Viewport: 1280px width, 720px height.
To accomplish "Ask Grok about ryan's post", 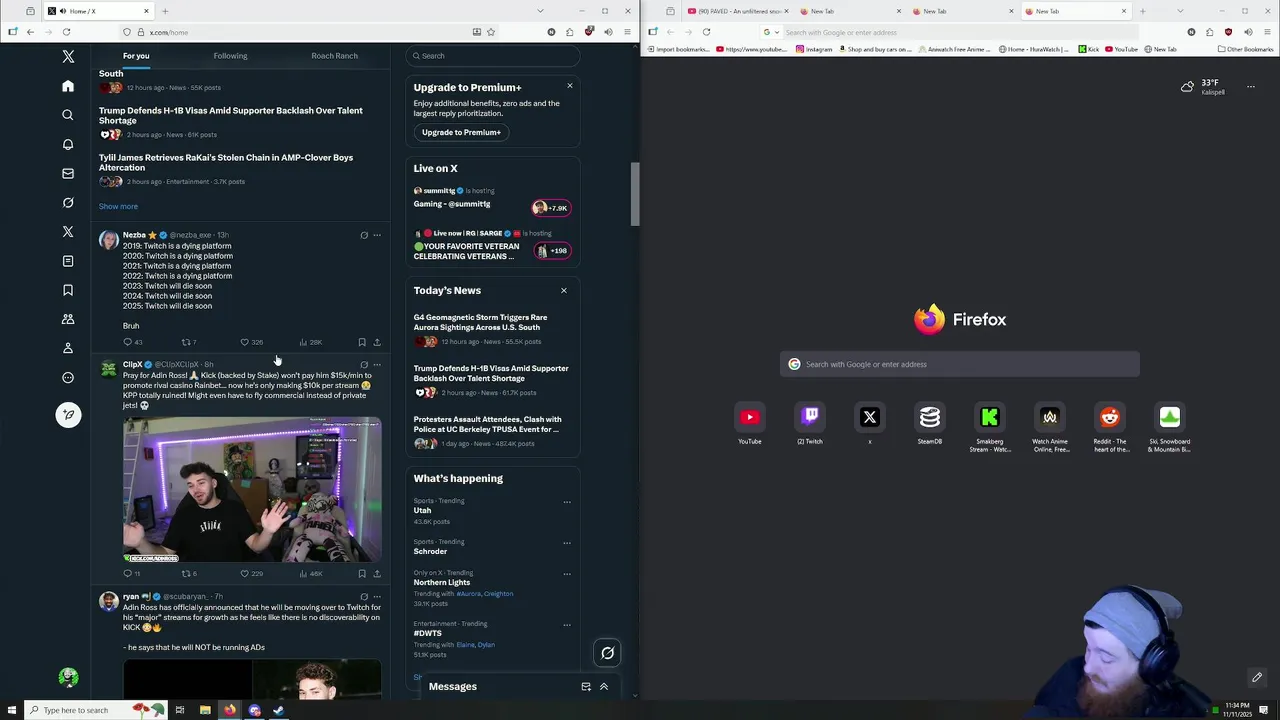I will [364, 596].
